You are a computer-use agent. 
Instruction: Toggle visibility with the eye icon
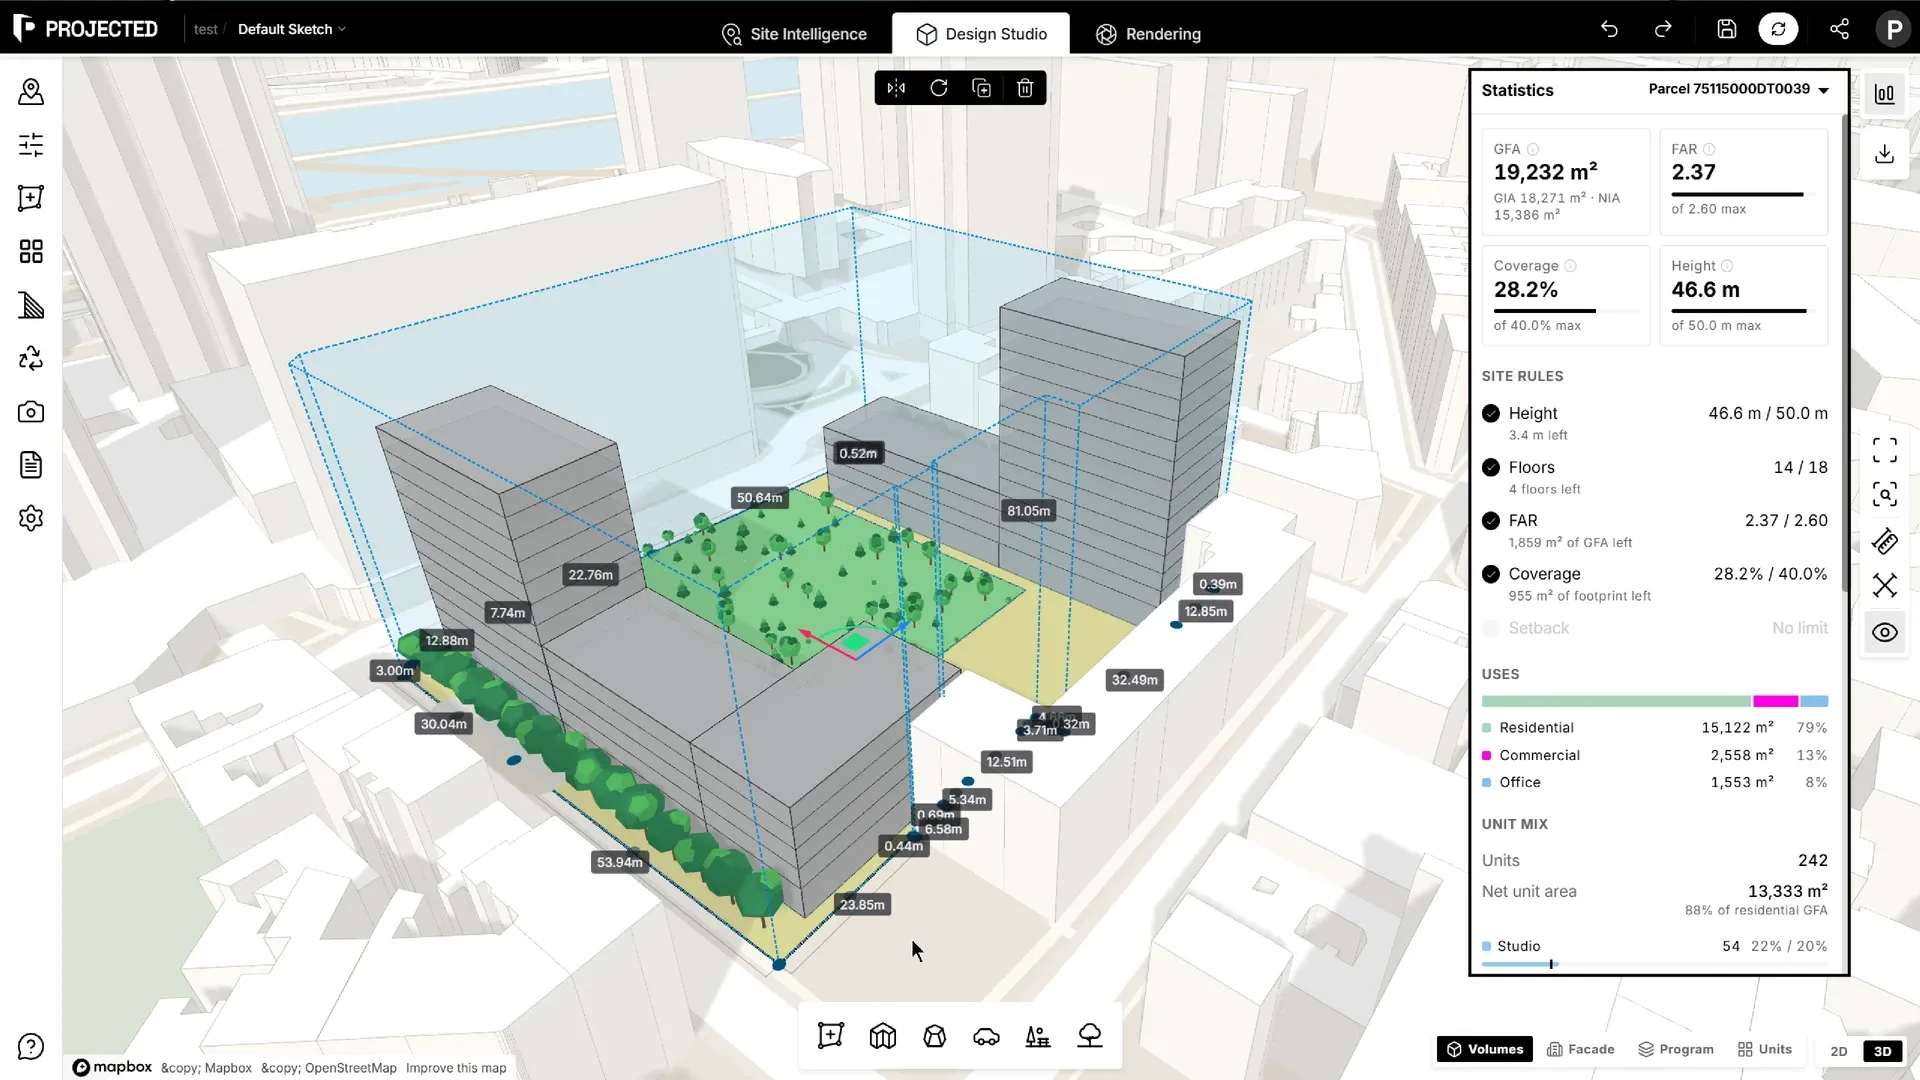(x=1885, y=632)
